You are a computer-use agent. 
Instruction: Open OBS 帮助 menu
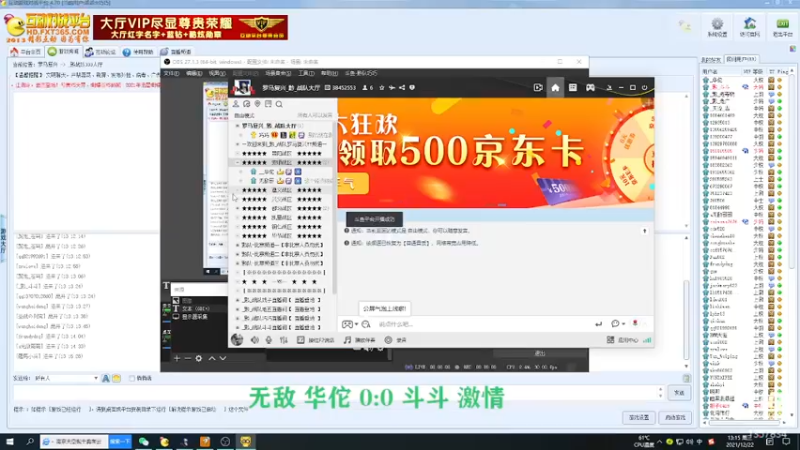[329, 73]
